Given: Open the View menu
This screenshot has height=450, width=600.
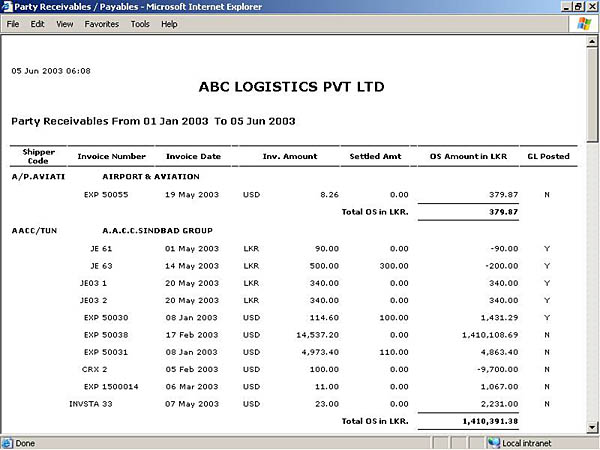Looking at the screenshot, I should click(64, 24).
